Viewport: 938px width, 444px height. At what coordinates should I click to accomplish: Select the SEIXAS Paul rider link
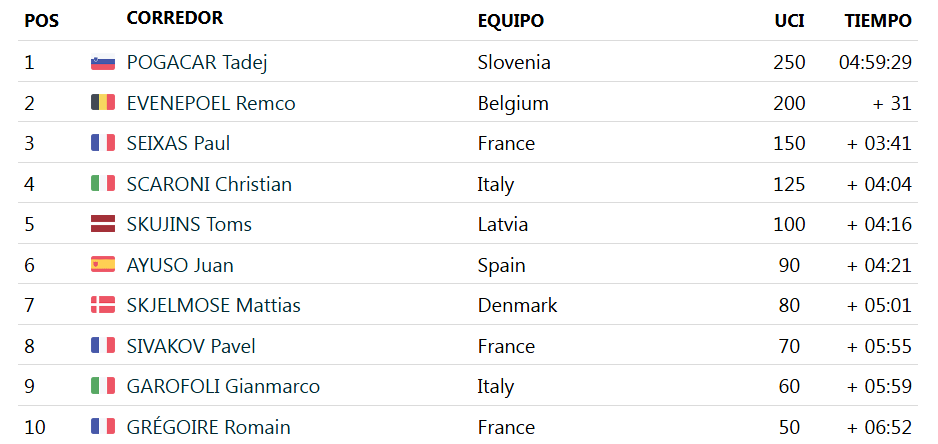click(x=179, y=144)
